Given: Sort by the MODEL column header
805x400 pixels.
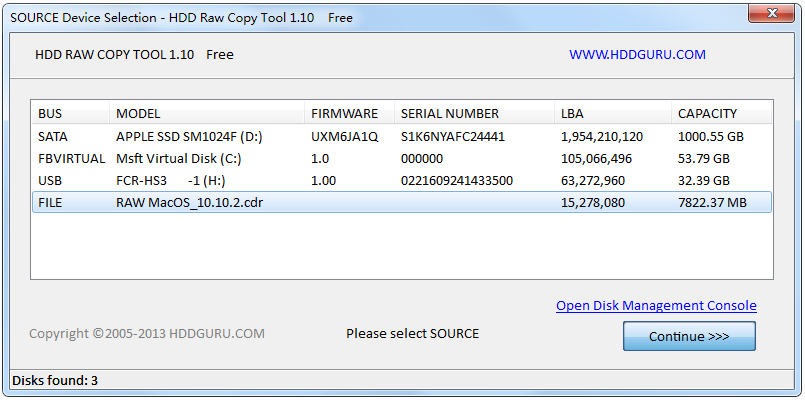Looking at the screenshot, I should click(207, 113).
